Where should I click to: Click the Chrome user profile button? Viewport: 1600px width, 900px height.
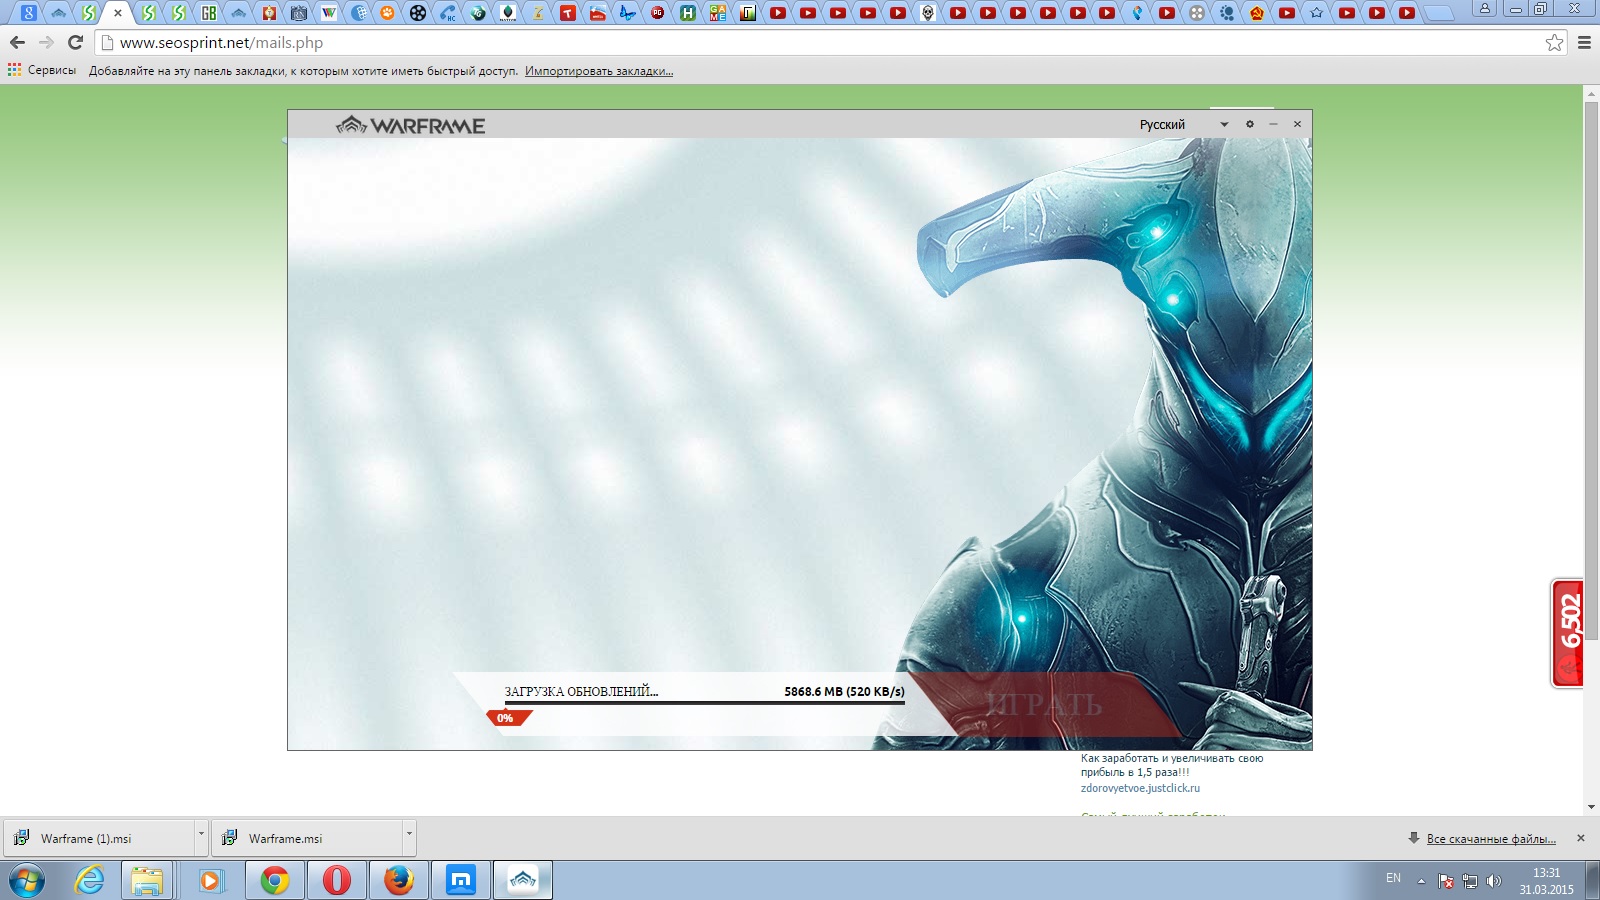tap(1485, 9)
